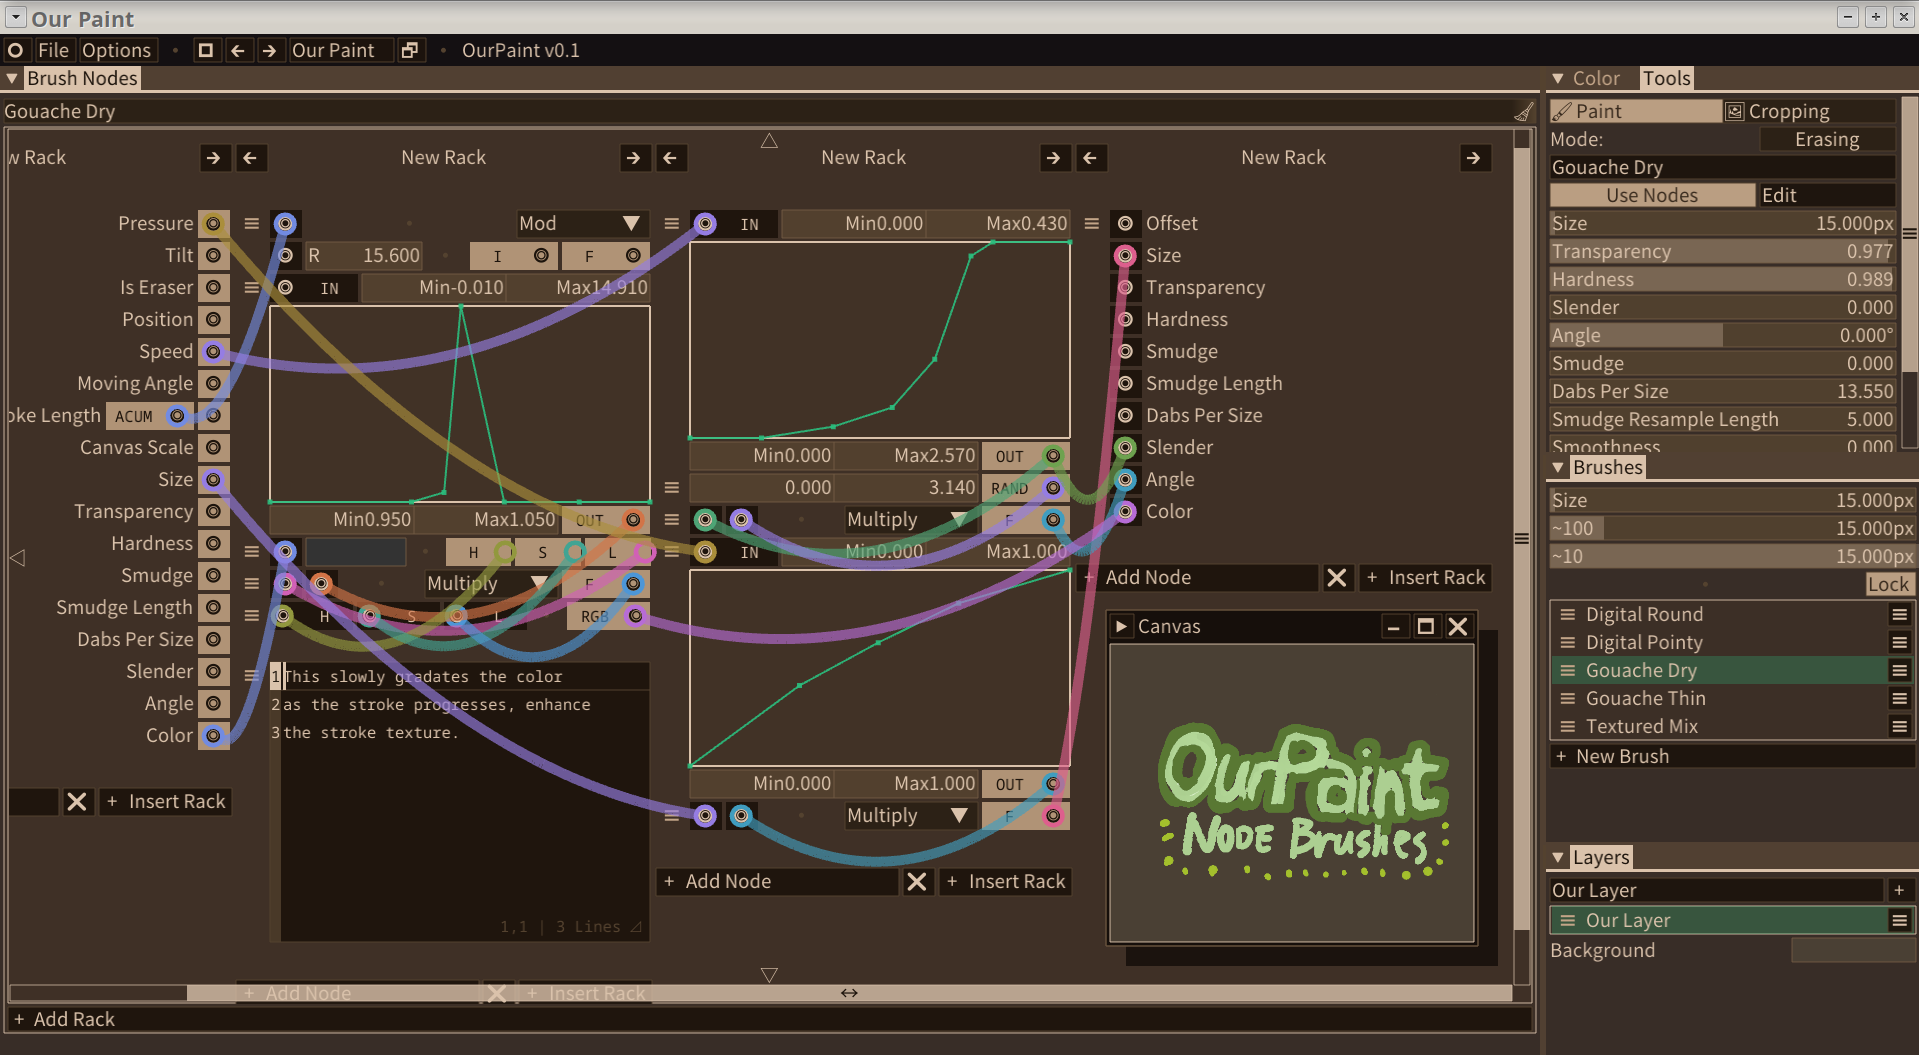The height and width of the screenshot is (1055, 1919).
Task: Click the Our Layer options menu icon
Action: click(1899, 921)
